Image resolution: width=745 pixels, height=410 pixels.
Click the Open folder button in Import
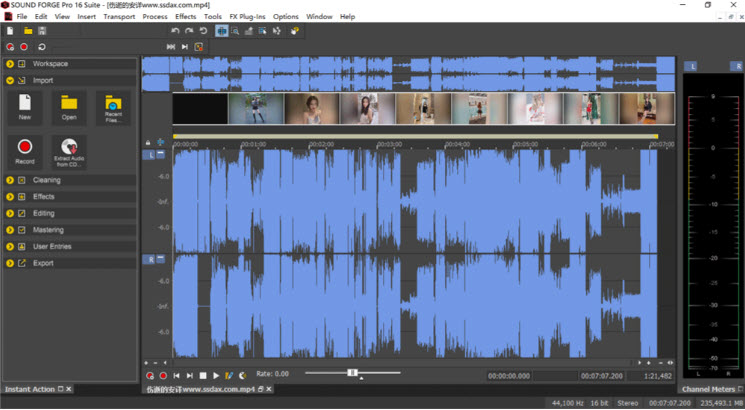(x=69, y=106)
